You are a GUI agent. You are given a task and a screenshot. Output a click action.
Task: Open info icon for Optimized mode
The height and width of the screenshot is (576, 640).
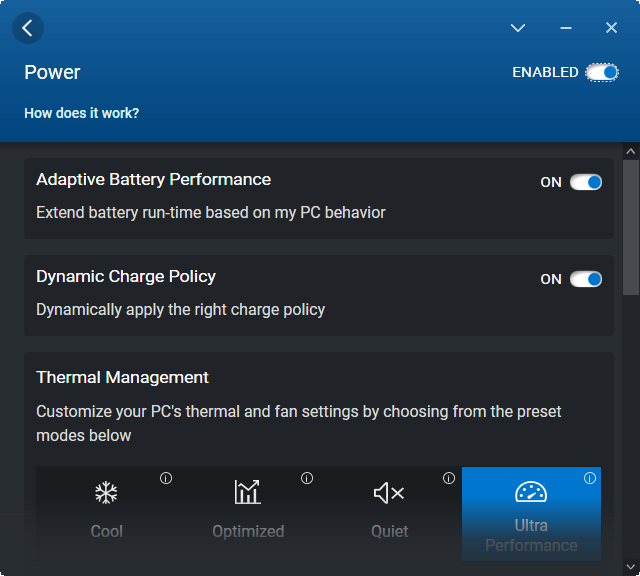pyautogui.click(x=307, y=478)
